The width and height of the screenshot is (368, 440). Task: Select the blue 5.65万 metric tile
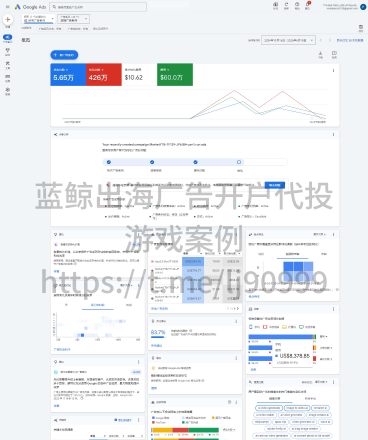coord(68,75)
